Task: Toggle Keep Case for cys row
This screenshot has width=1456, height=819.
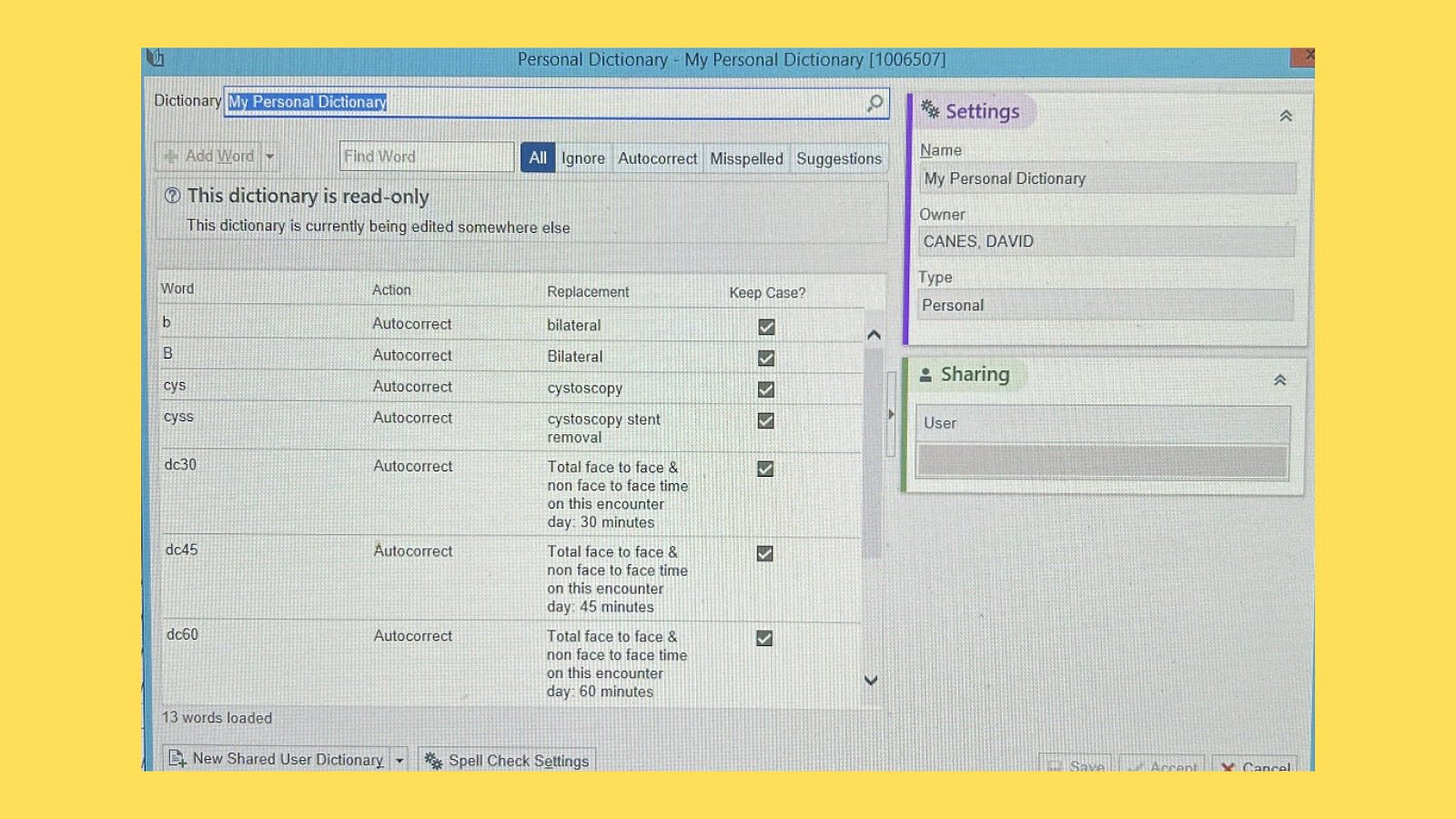Action: tap(766, 389)
